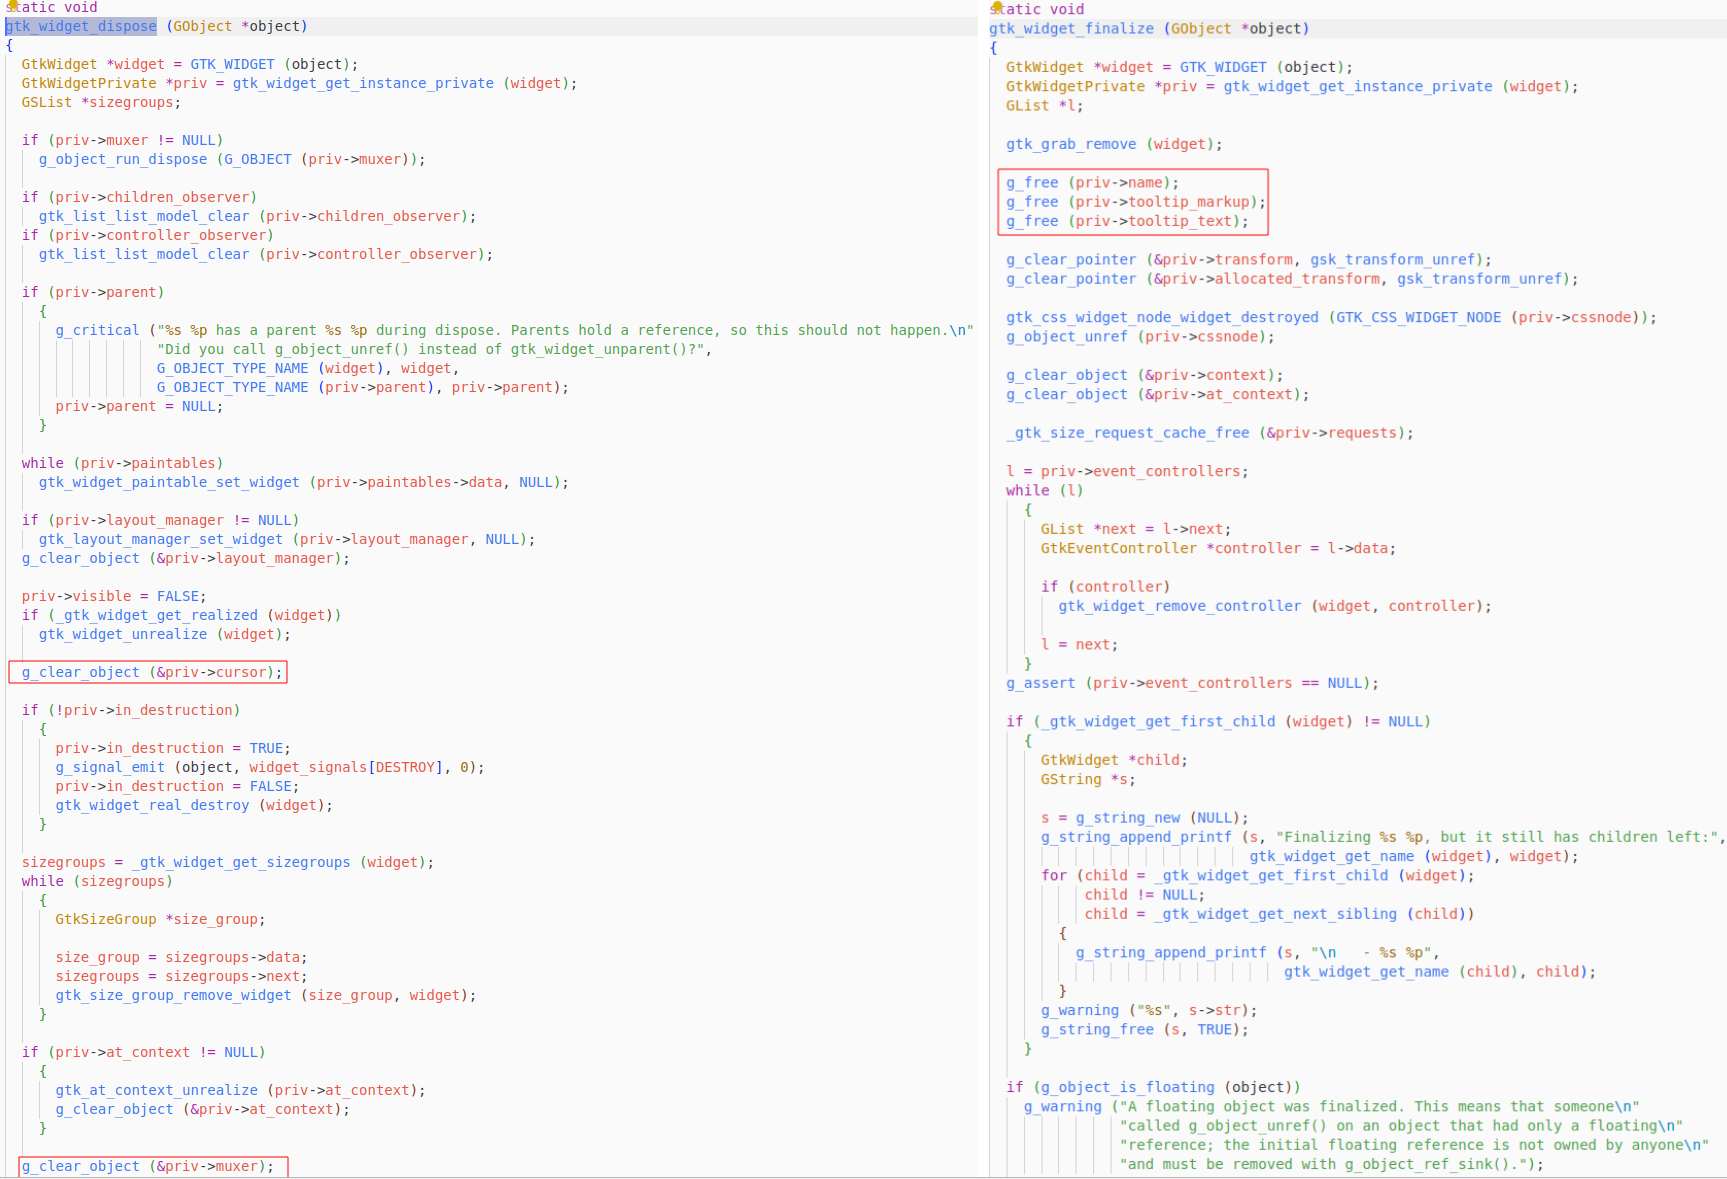The image size is (1727, 1179).
Task: Click the 'size_group = sizegroups->data;' line
Action: pos(181,957)
